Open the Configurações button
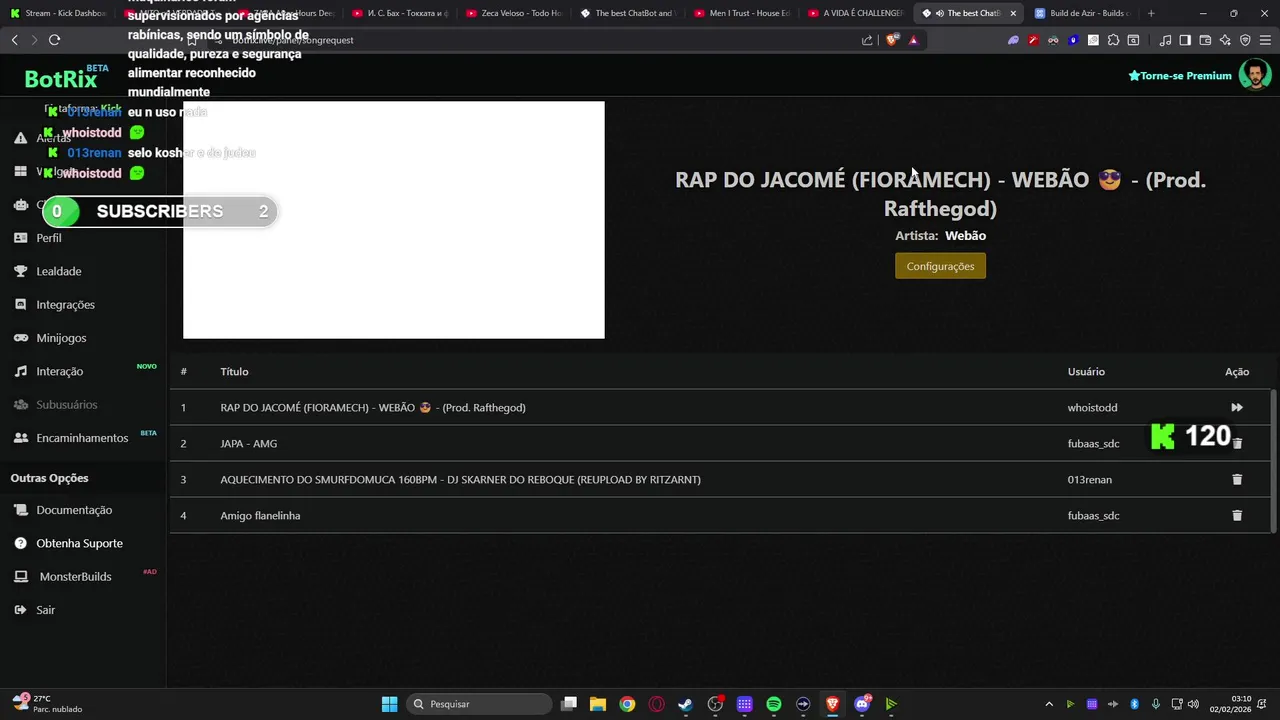The height and width of the screenshot is (720, 1280). (x=940, y=266)
